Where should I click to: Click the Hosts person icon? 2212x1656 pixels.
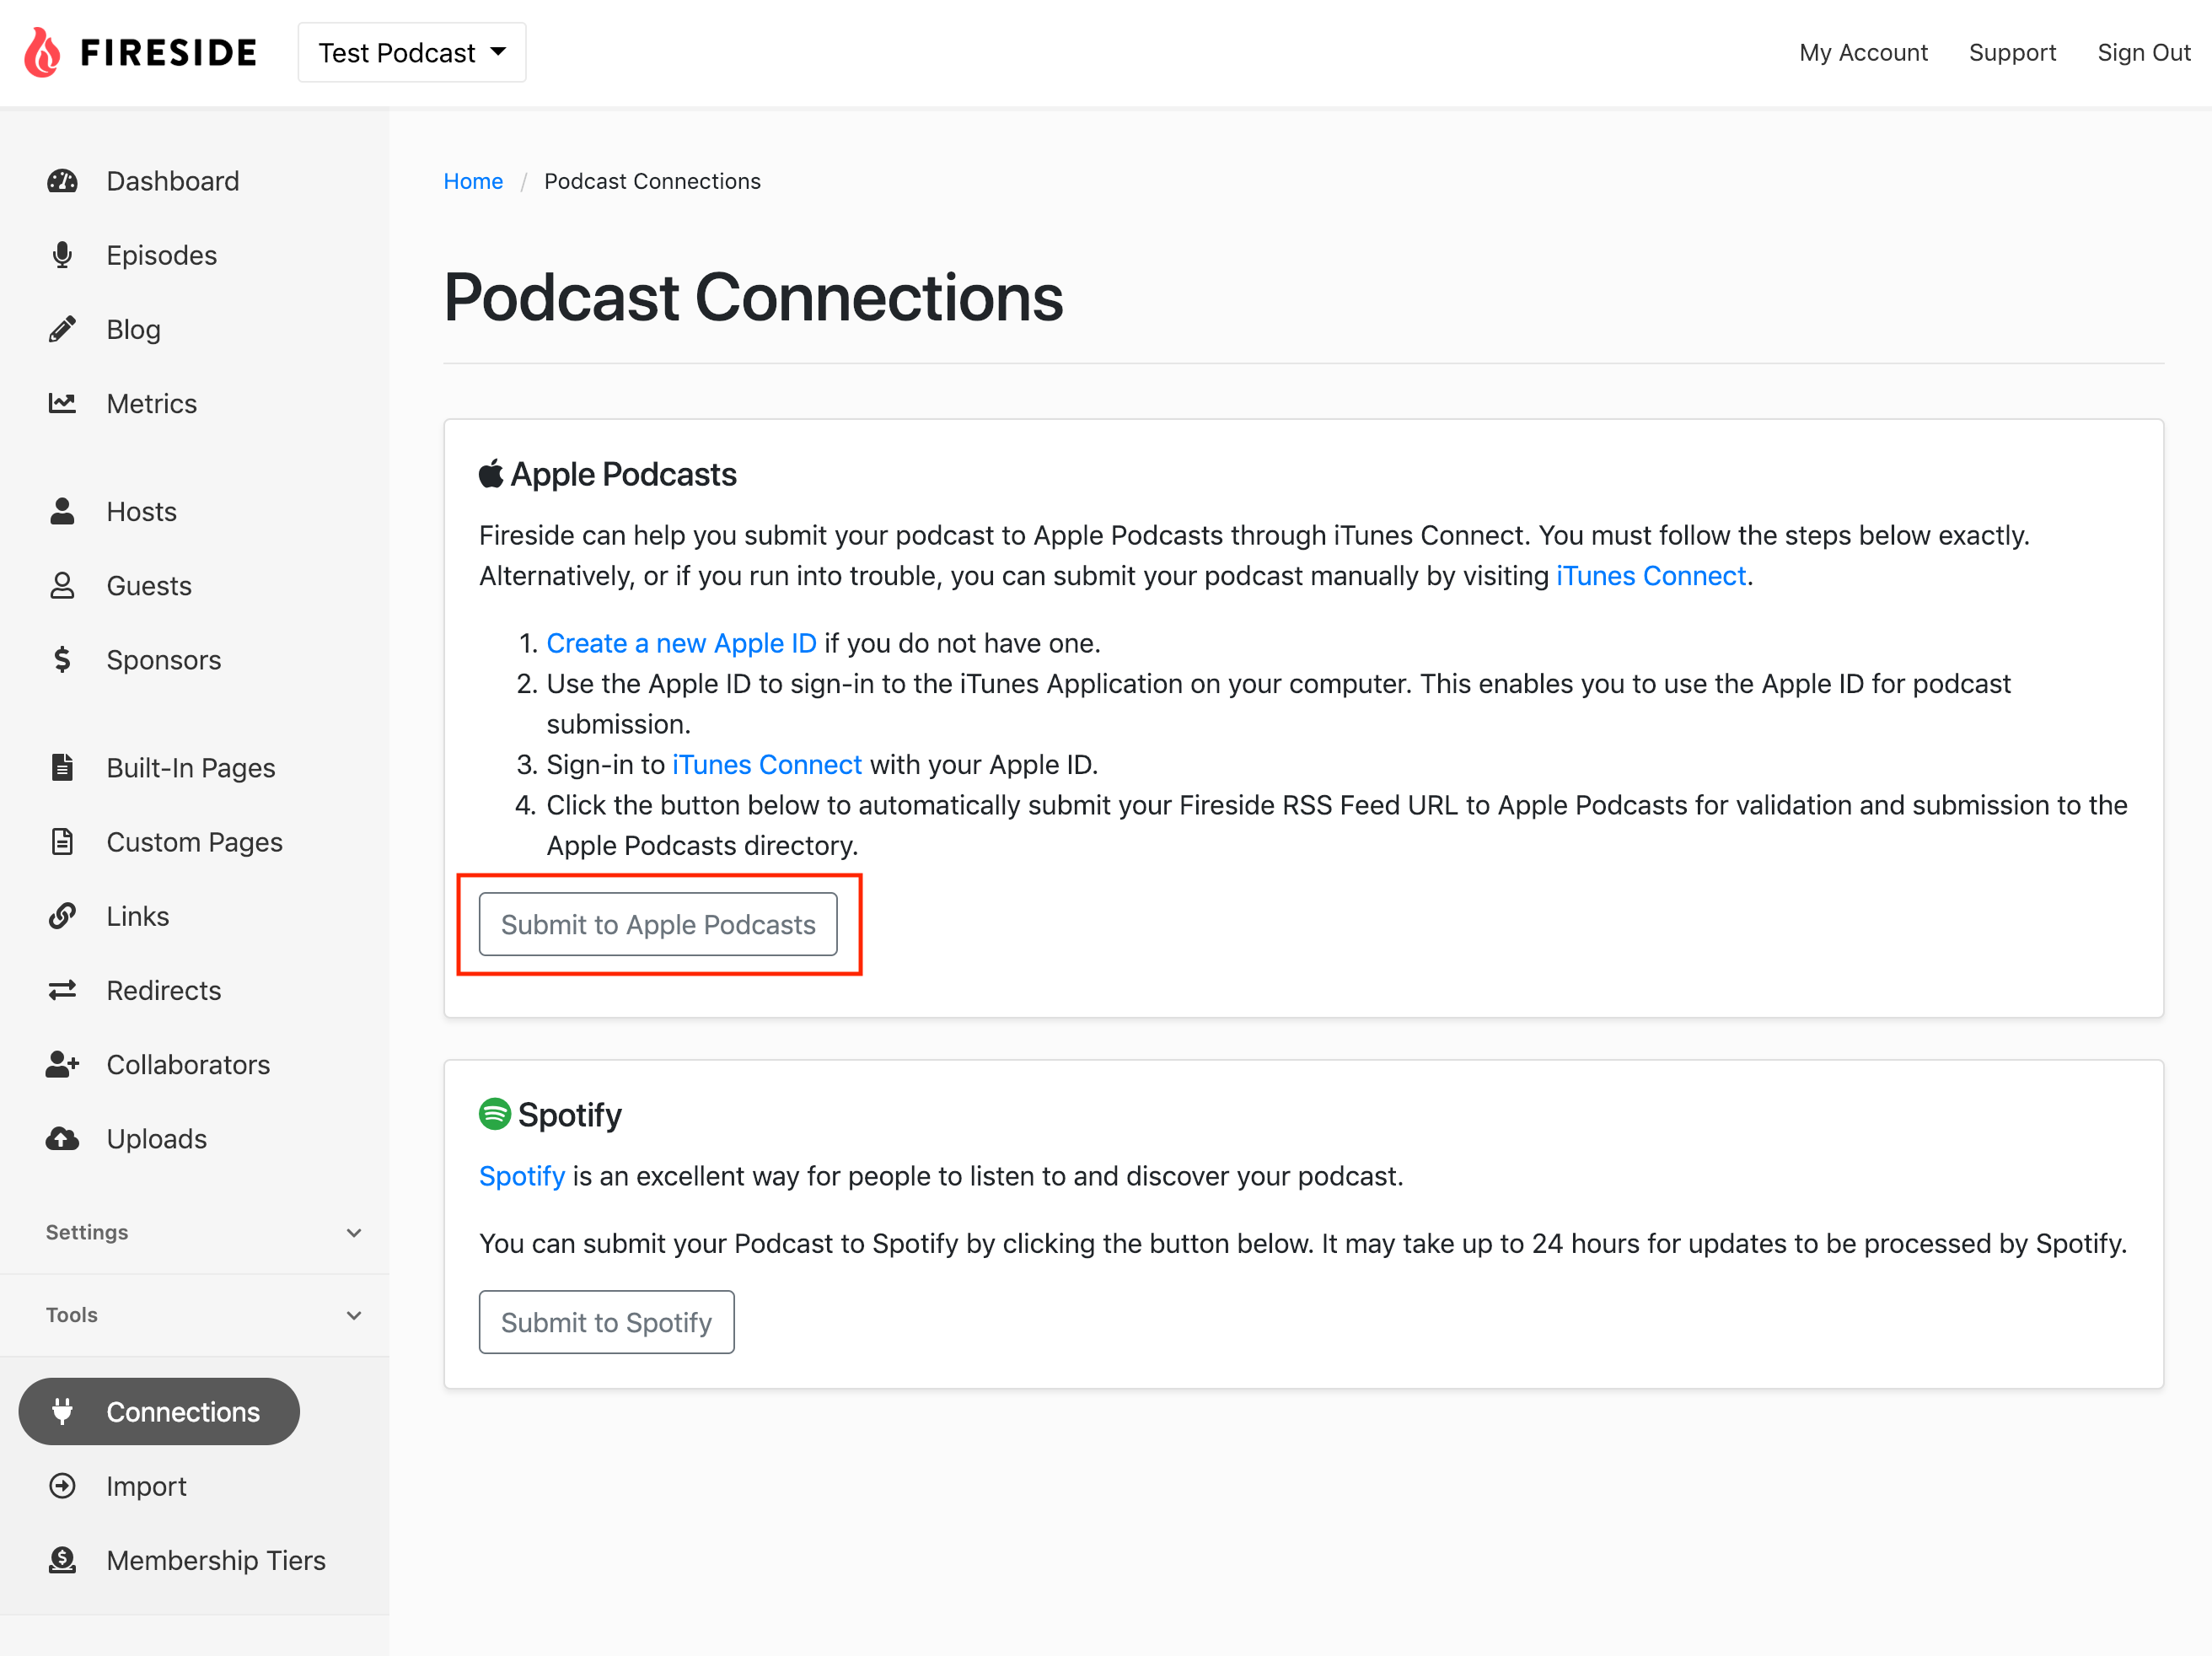pyautogui.click(x=62, y=511)
